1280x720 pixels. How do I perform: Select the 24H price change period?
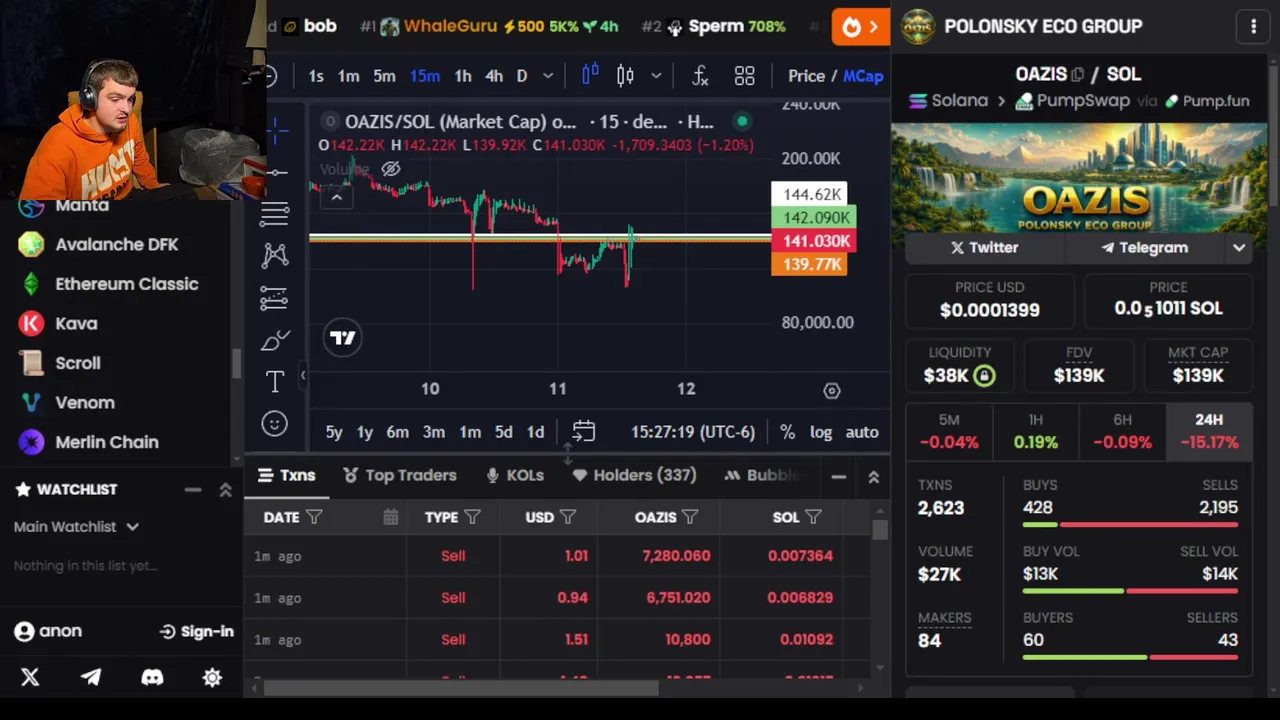coord(1209,431)
